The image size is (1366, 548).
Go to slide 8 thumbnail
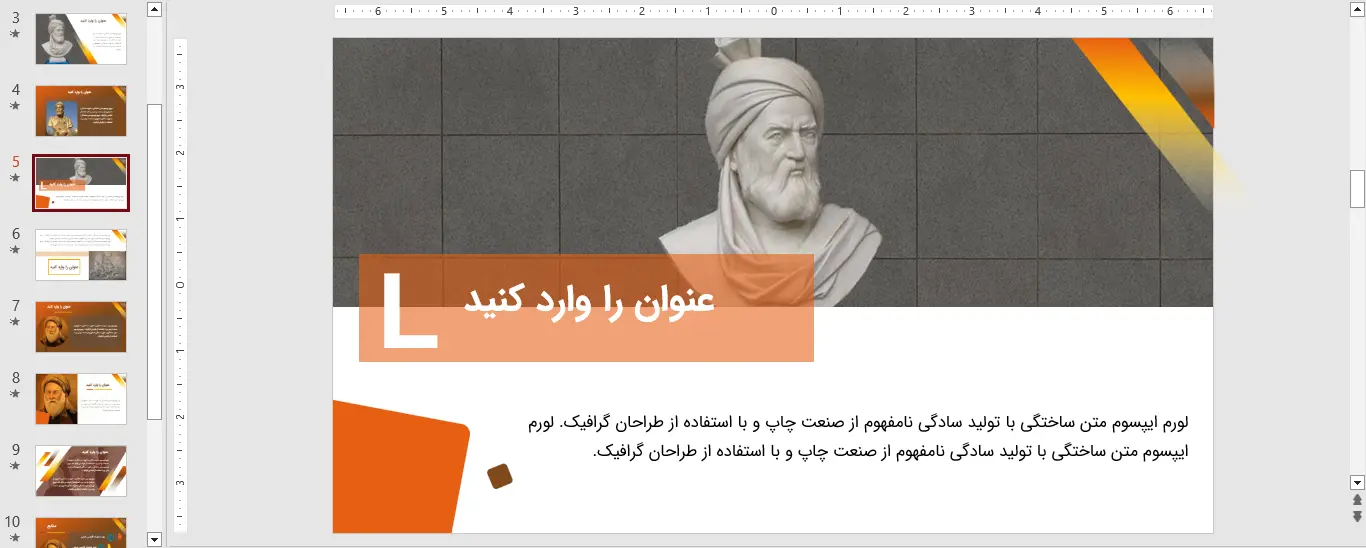pyautogui.click(x=81, y=399)
